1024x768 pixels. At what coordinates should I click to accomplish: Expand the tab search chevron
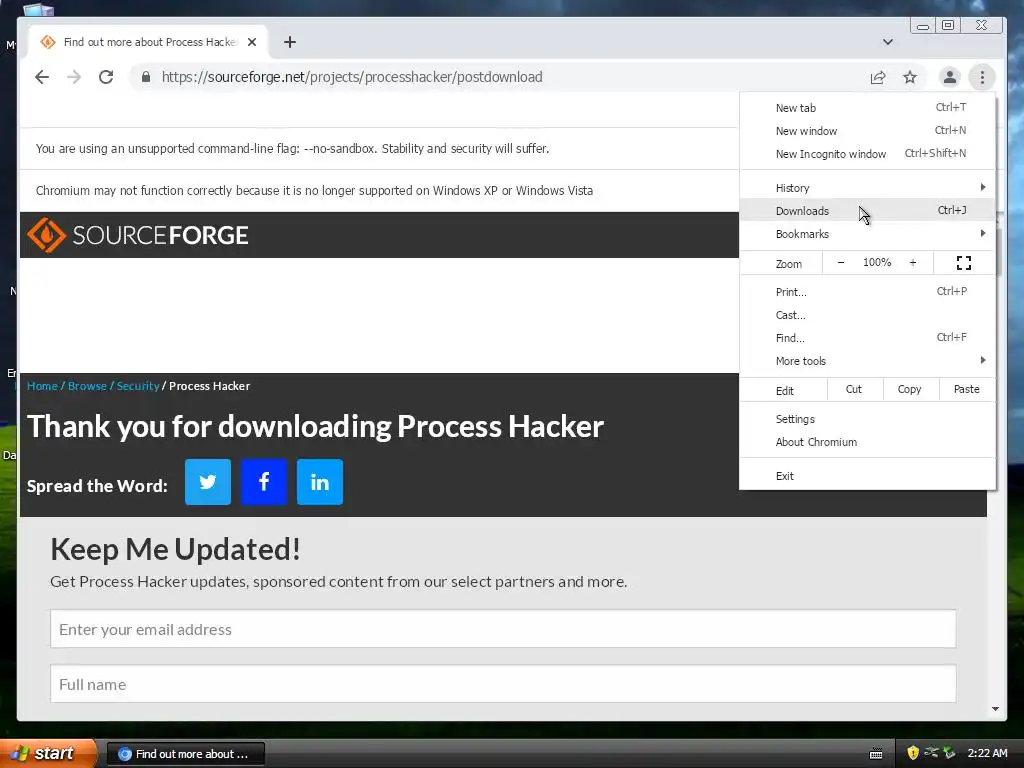888,42
